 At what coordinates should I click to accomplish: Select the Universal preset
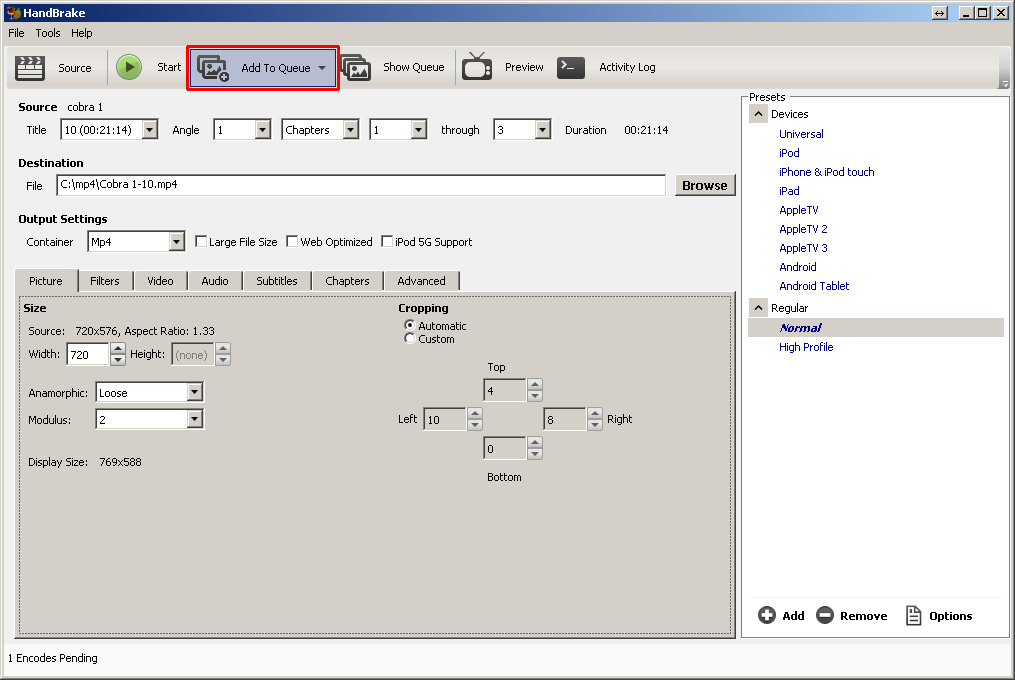point(801,134)
